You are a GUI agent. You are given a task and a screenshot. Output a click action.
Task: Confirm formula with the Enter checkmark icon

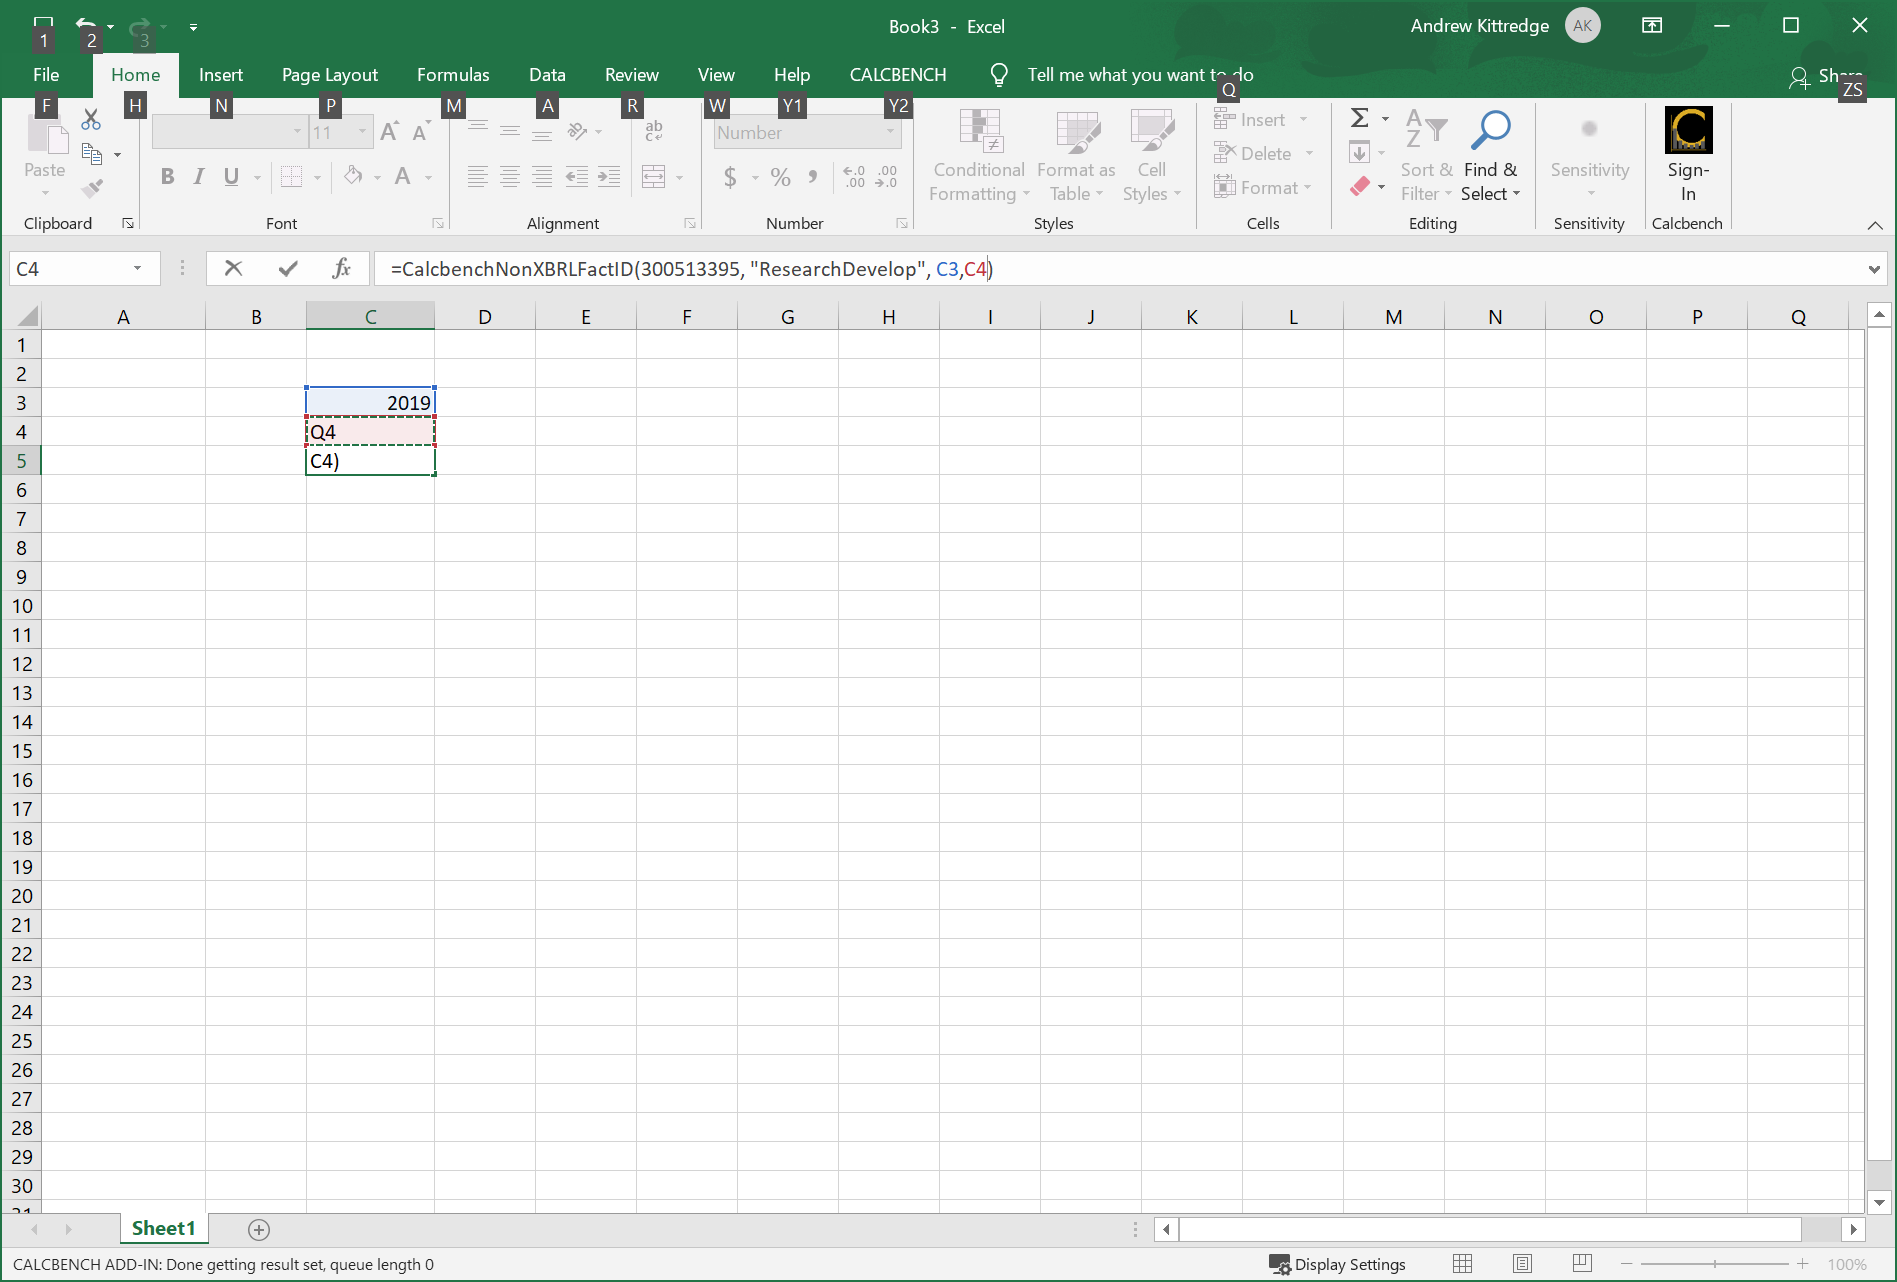[x=288, y=268]
